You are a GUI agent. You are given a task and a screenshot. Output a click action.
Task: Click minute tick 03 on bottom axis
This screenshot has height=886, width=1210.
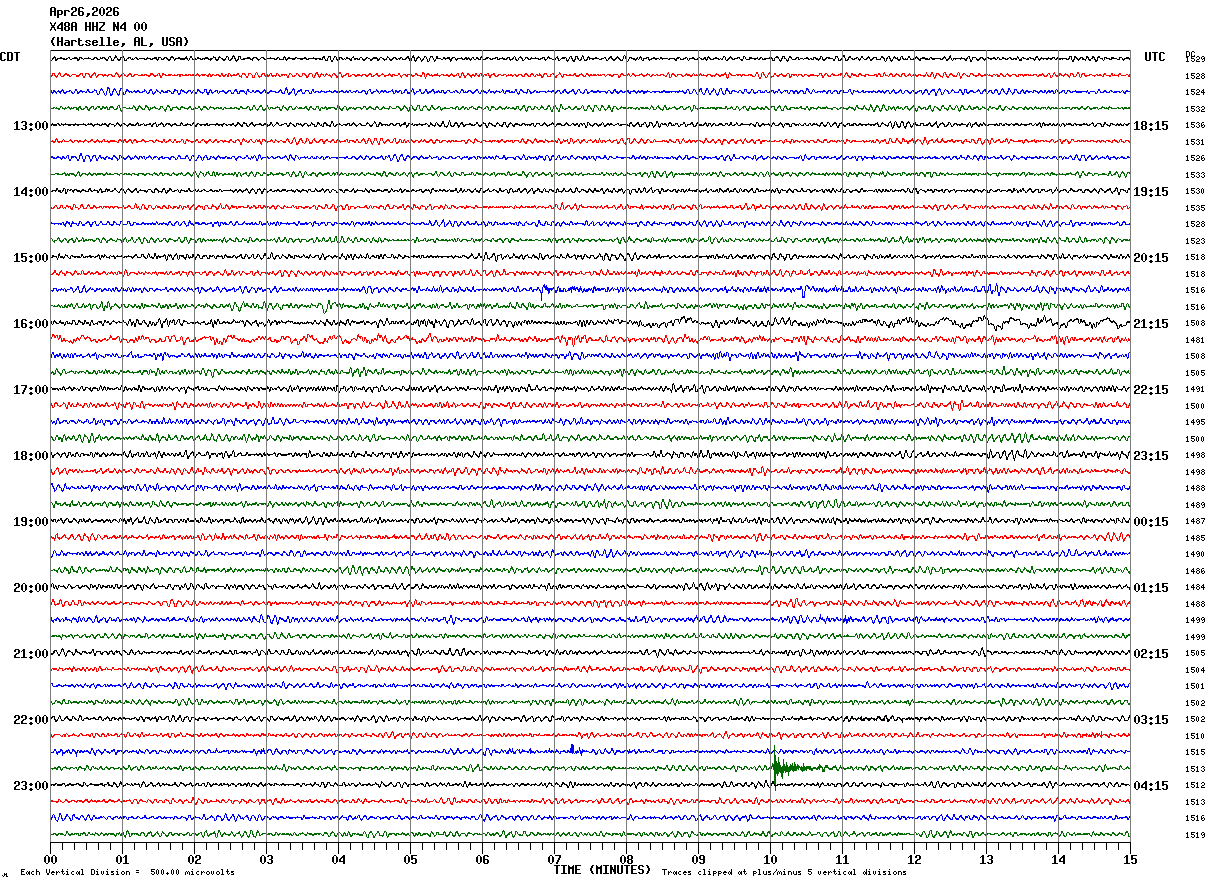point(266,860)
